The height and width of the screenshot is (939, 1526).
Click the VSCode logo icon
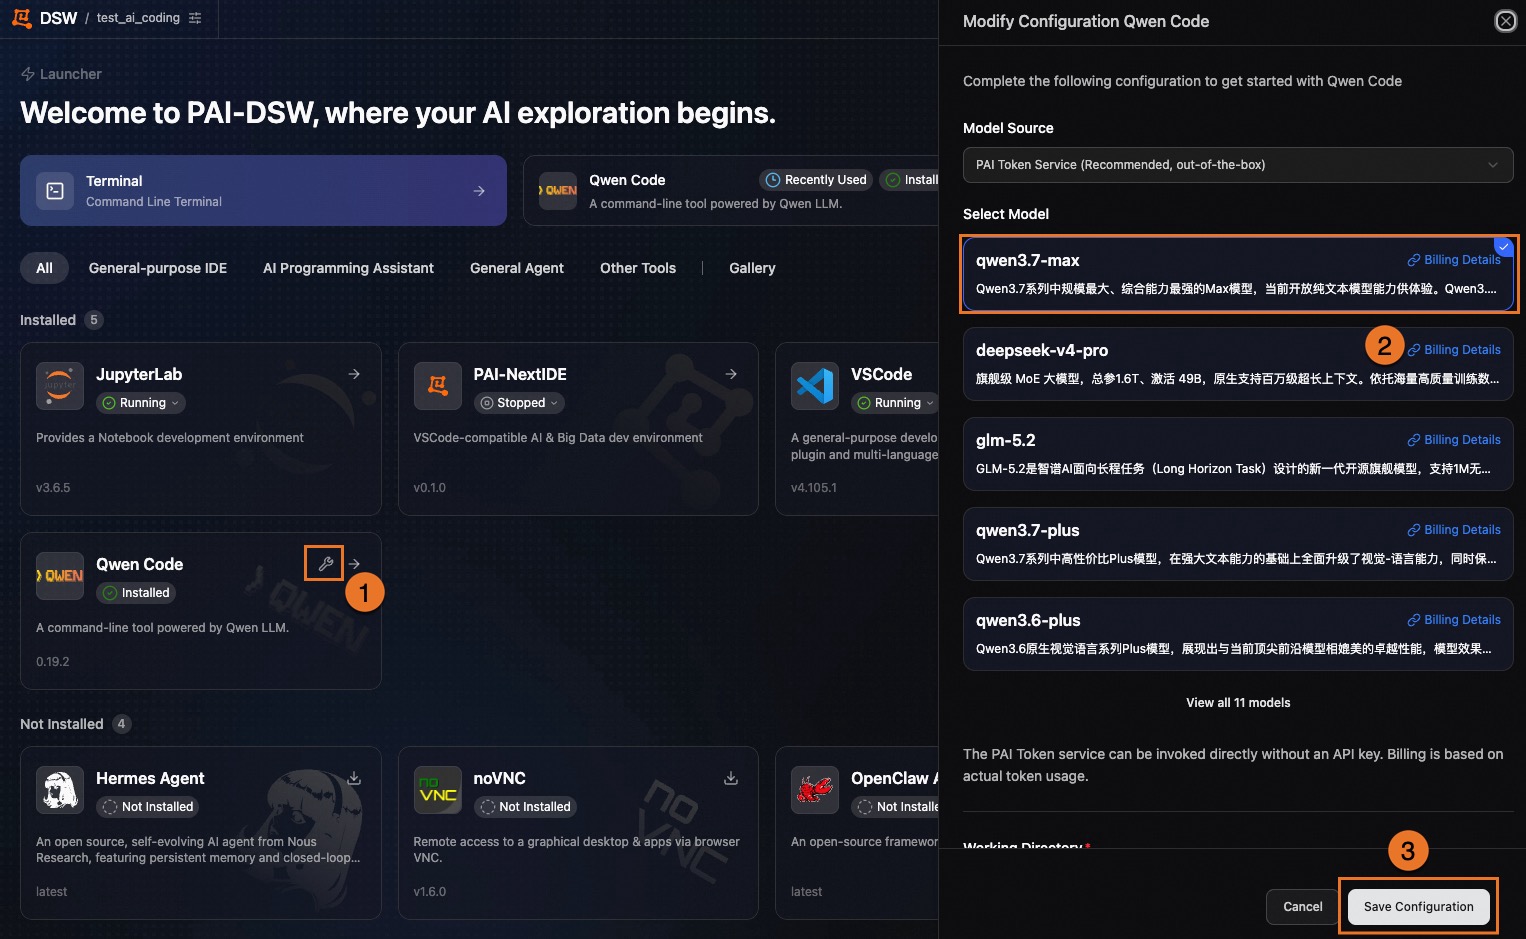[815, 386]
